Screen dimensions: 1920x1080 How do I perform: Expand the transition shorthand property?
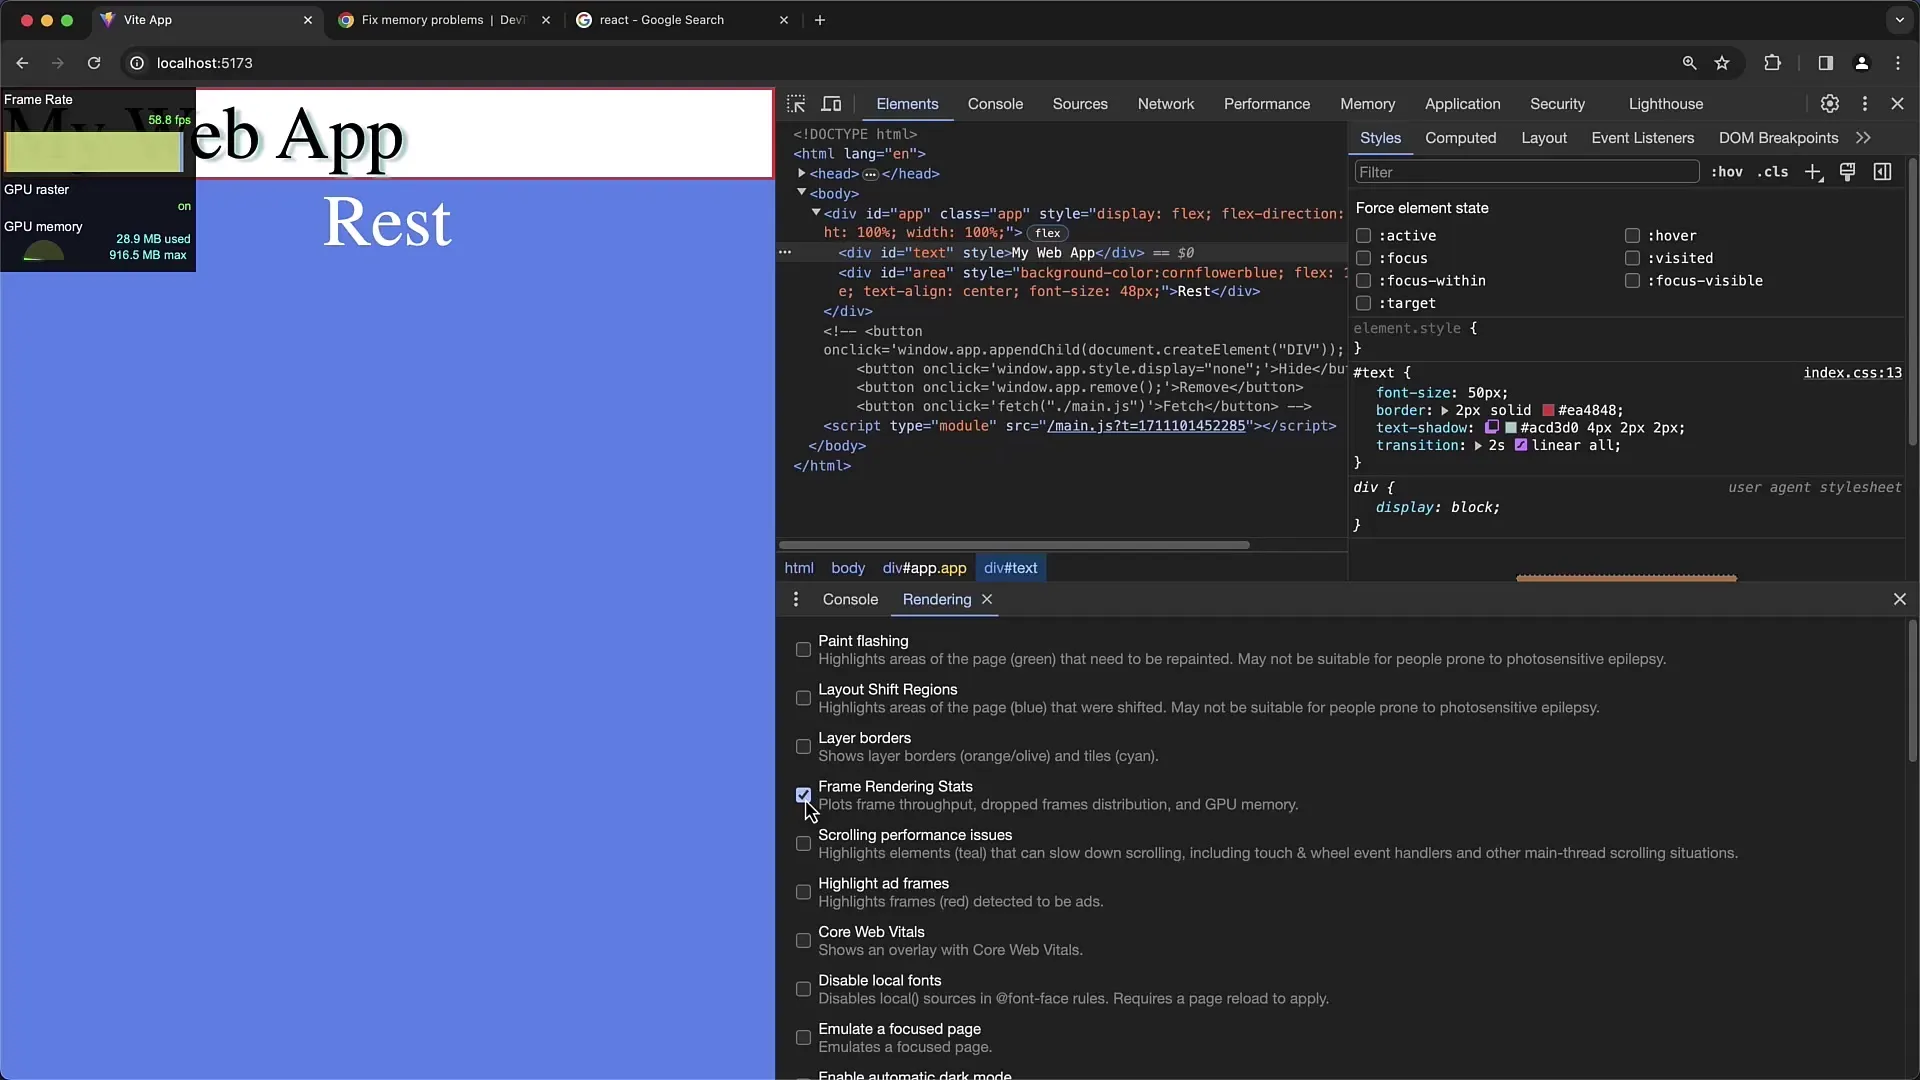point(1477,446)
